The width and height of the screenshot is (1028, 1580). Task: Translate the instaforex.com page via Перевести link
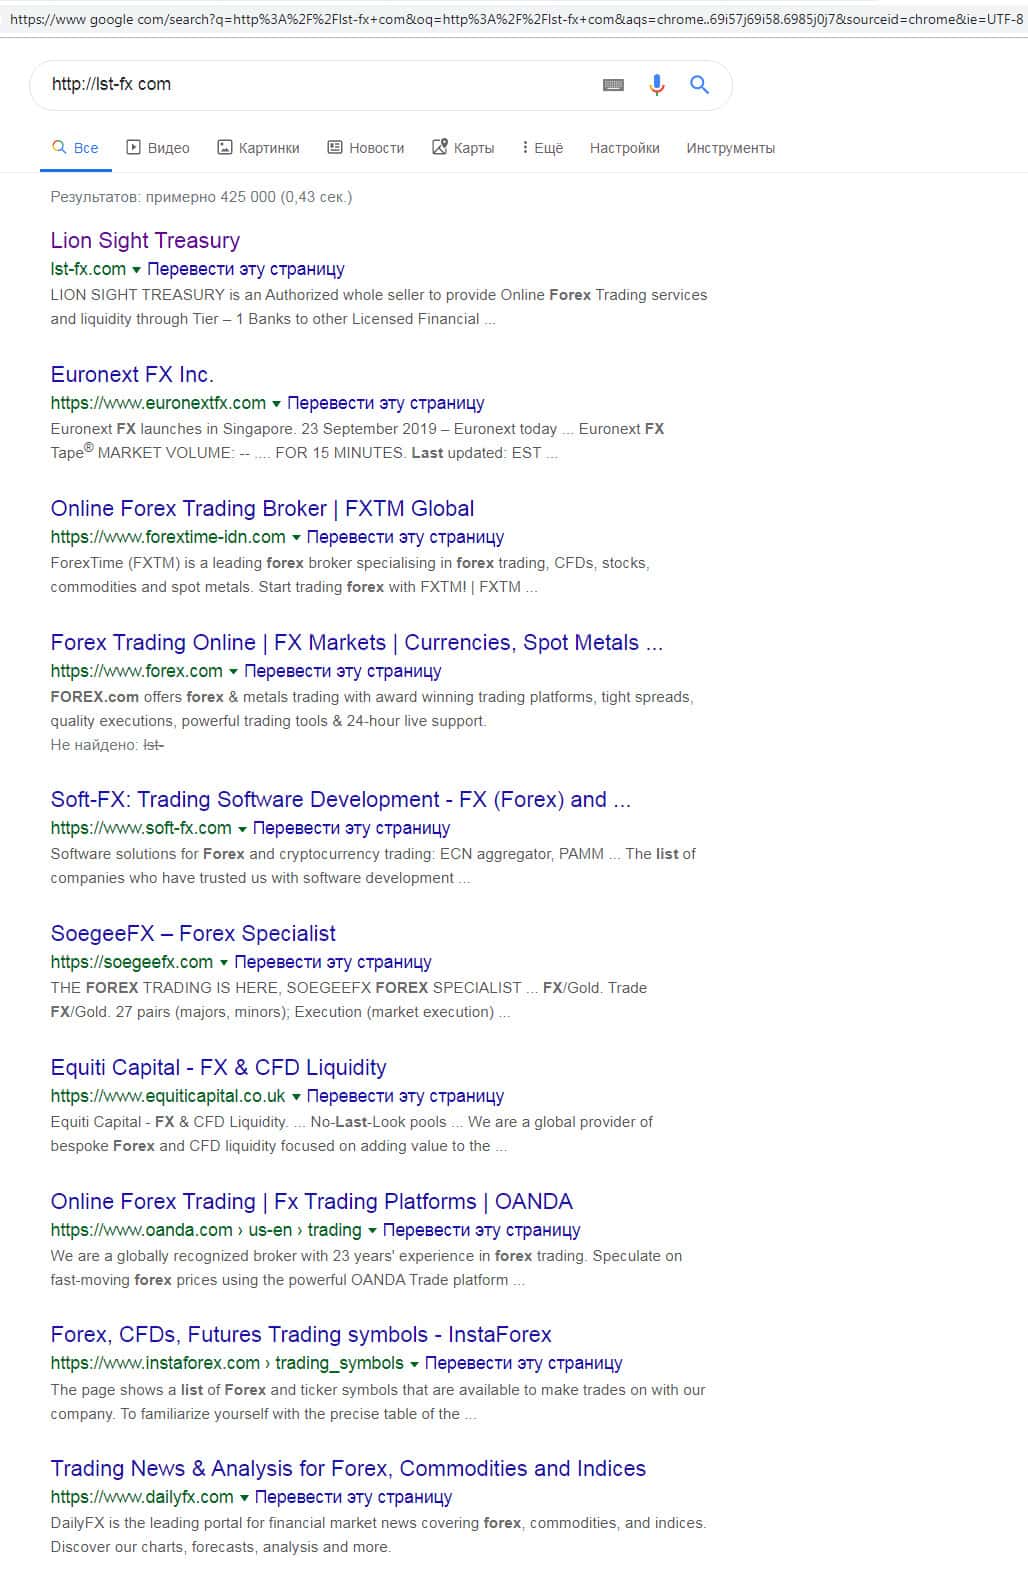point(524,1363)
